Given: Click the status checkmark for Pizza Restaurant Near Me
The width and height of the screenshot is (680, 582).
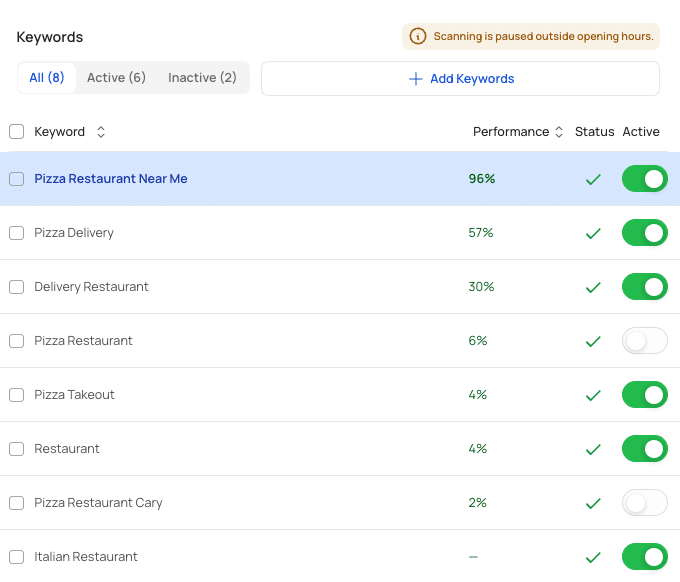Looking at the screenshot, I should coord(593,179).
